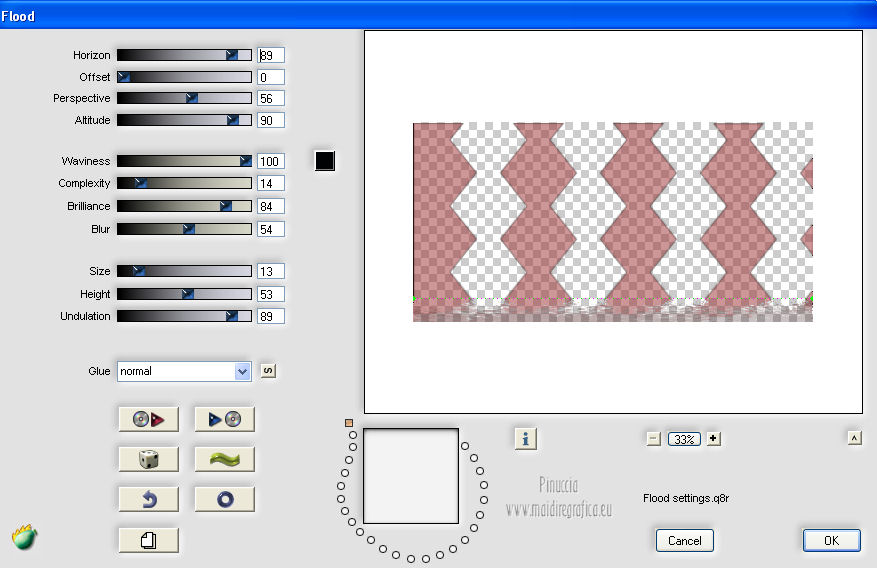The width and height of the screenshot is (877, 568).
Task: Click the flood preview image
Action: point(613,222)
